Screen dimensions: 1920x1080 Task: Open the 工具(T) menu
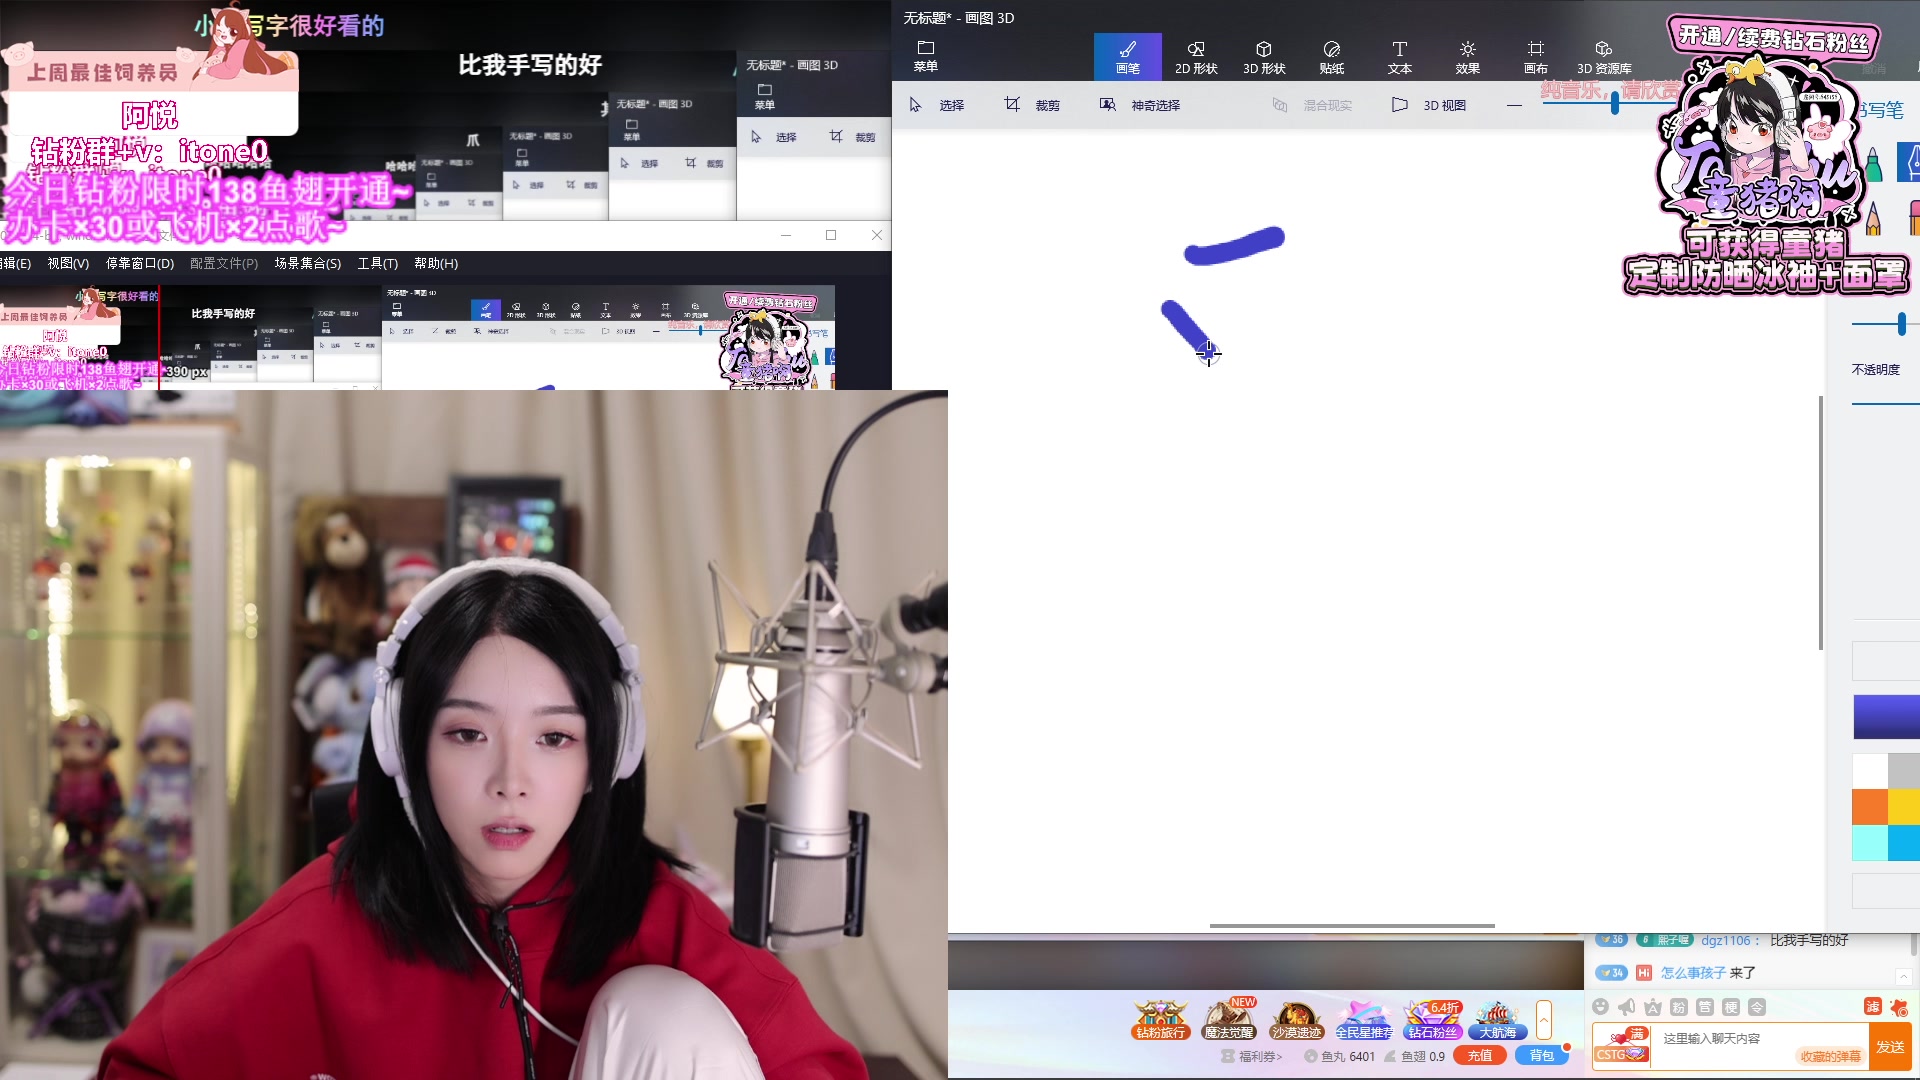point(377,264)
